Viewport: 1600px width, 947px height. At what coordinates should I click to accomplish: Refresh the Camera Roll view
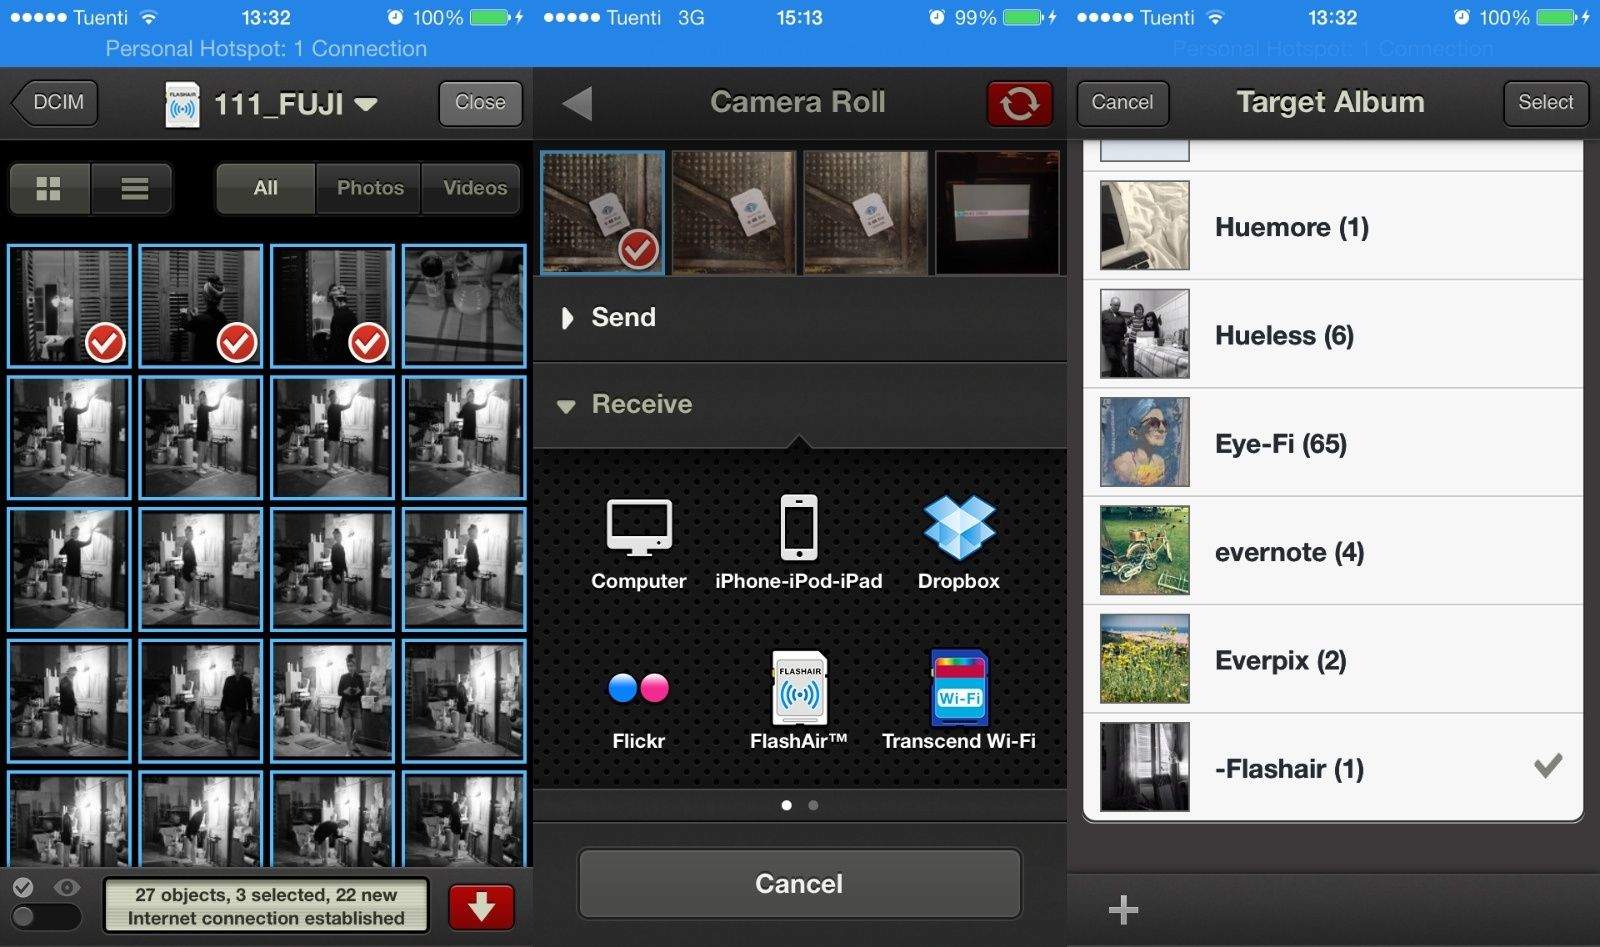[x=1019, y=102]
